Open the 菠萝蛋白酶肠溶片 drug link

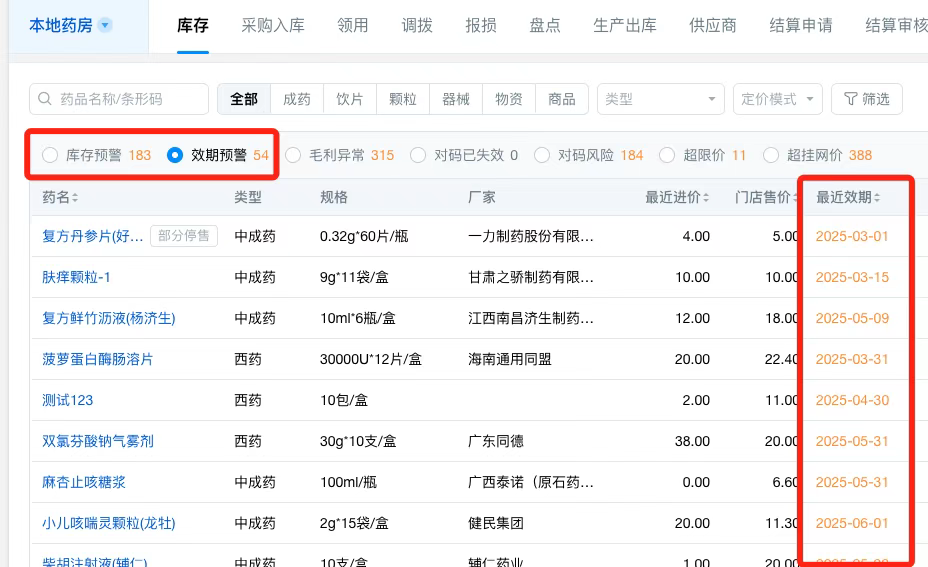97,359
